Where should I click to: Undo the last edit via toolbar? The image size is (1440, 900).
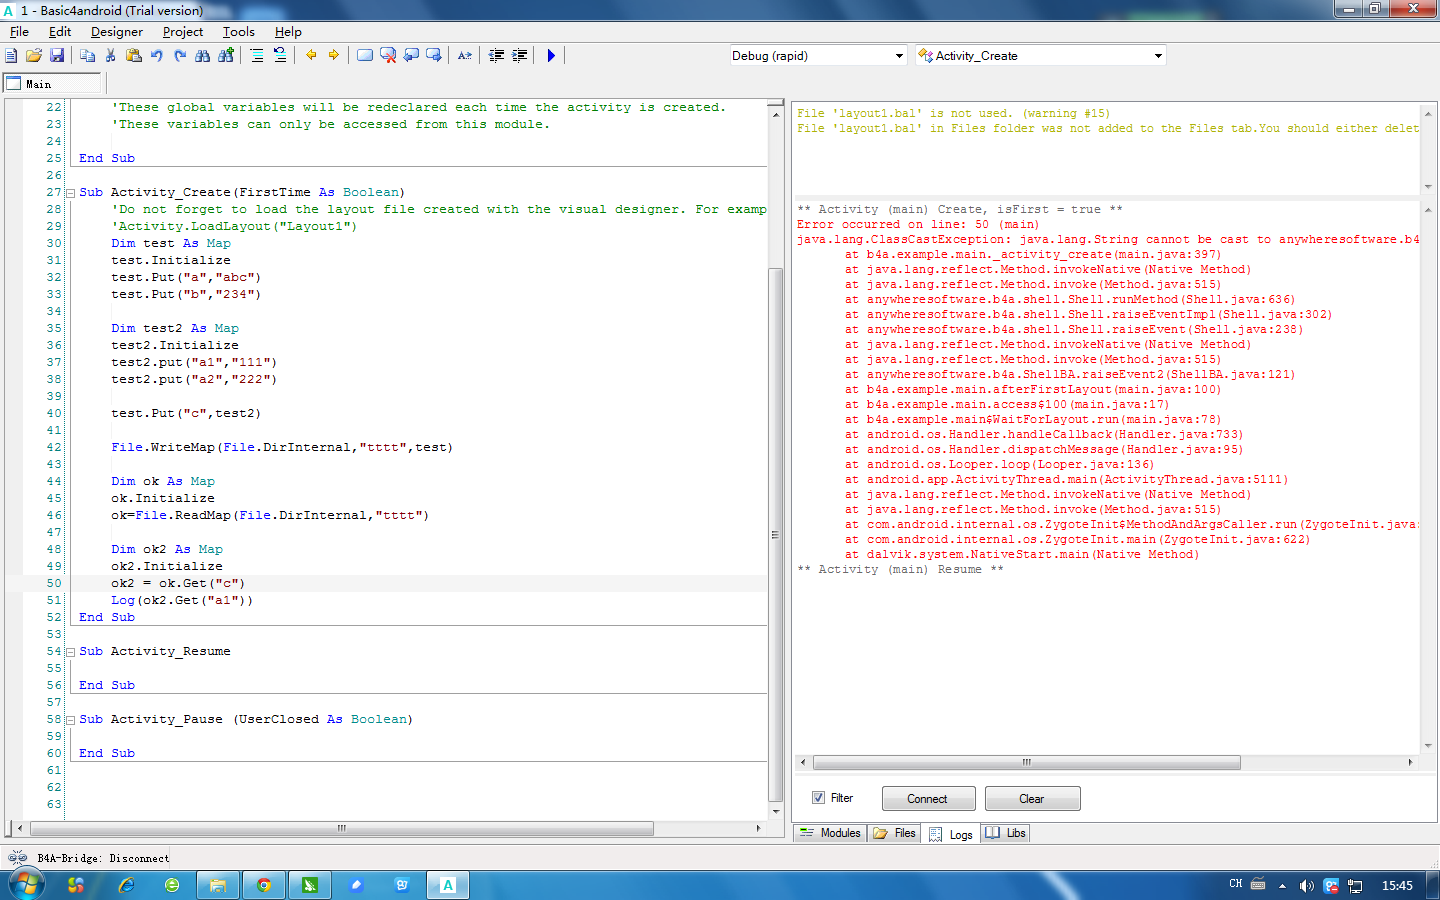[x=157, y=56]
